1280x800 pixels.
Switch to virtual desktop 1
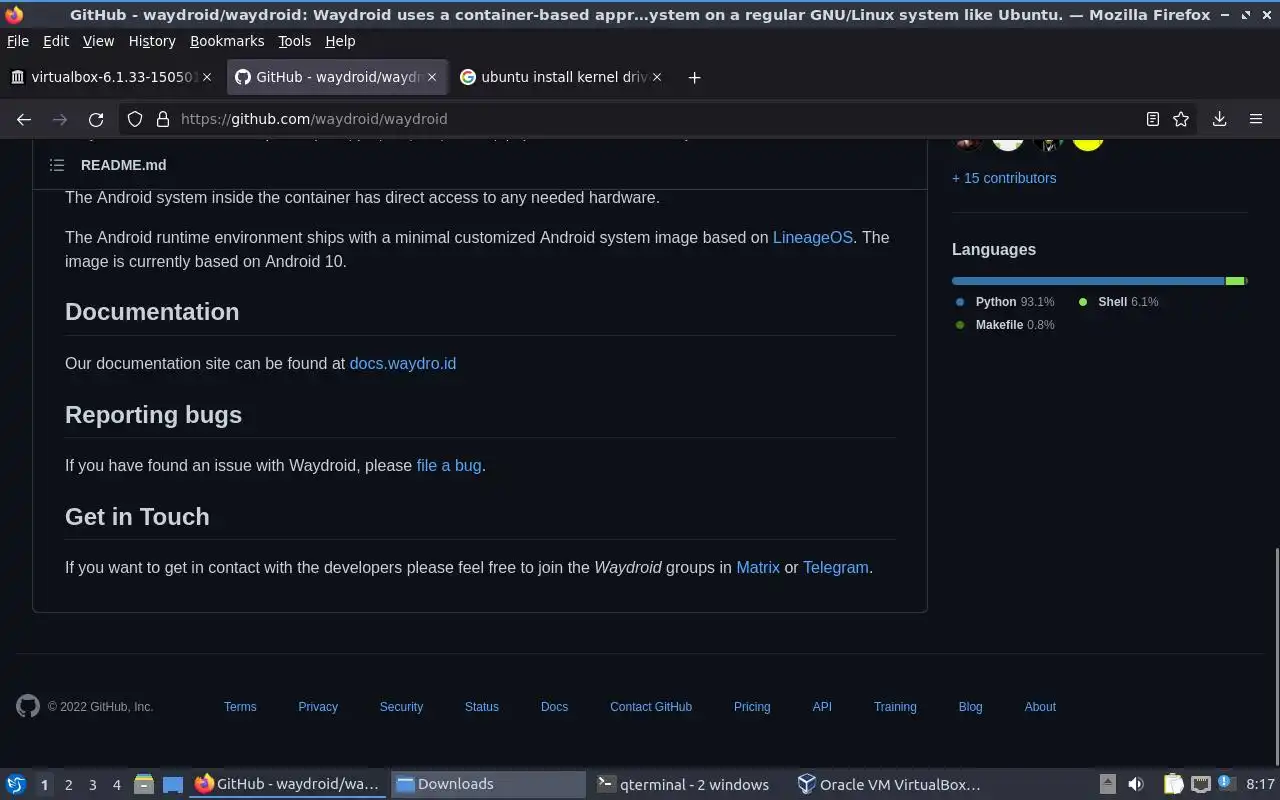pos(44,785)
